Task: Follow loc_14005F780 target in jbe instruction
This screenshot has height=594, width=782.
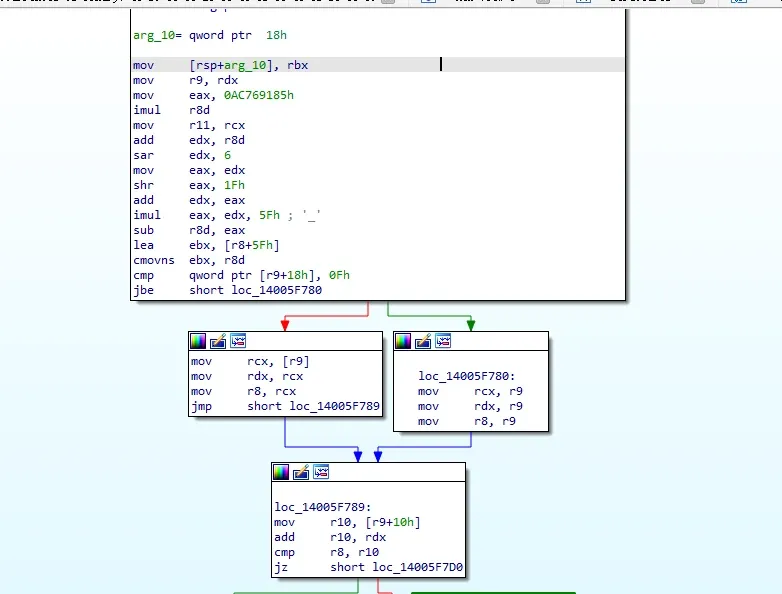Action: [277, 290]
